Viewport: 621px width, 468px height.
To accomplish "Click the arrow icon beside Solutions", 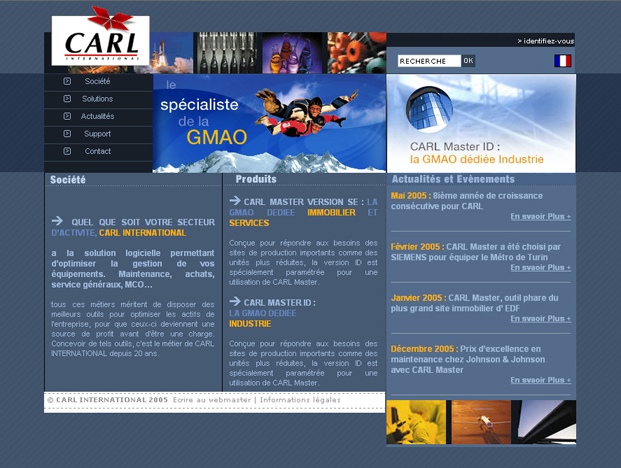I will tap(67, 99).
